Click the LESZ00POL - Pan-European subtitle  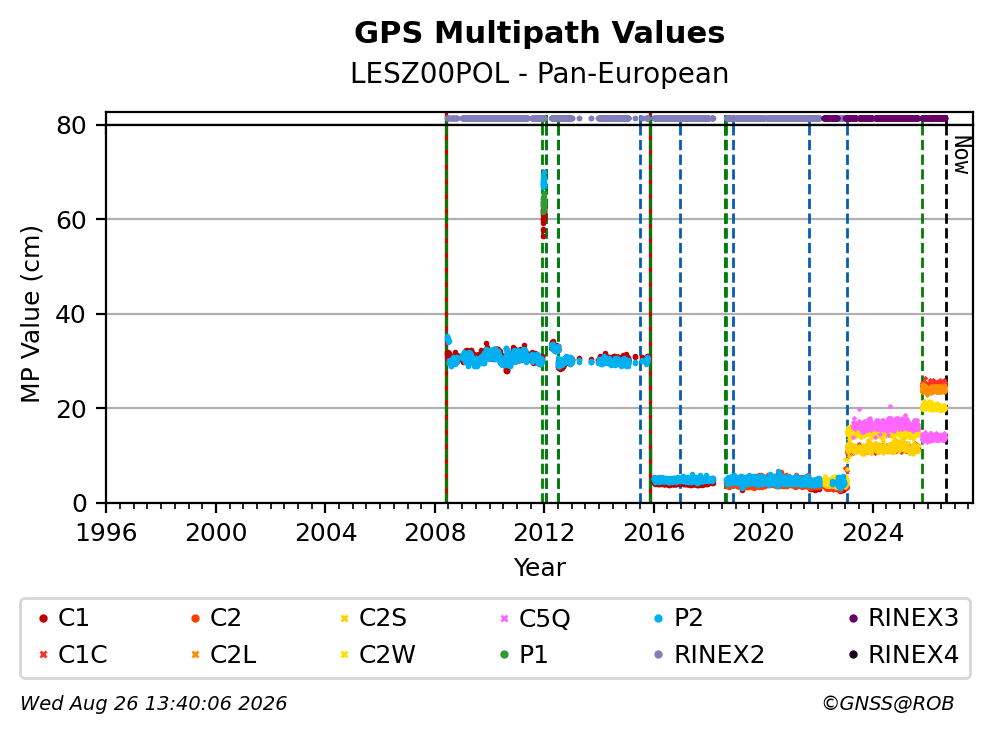point(539,73)
